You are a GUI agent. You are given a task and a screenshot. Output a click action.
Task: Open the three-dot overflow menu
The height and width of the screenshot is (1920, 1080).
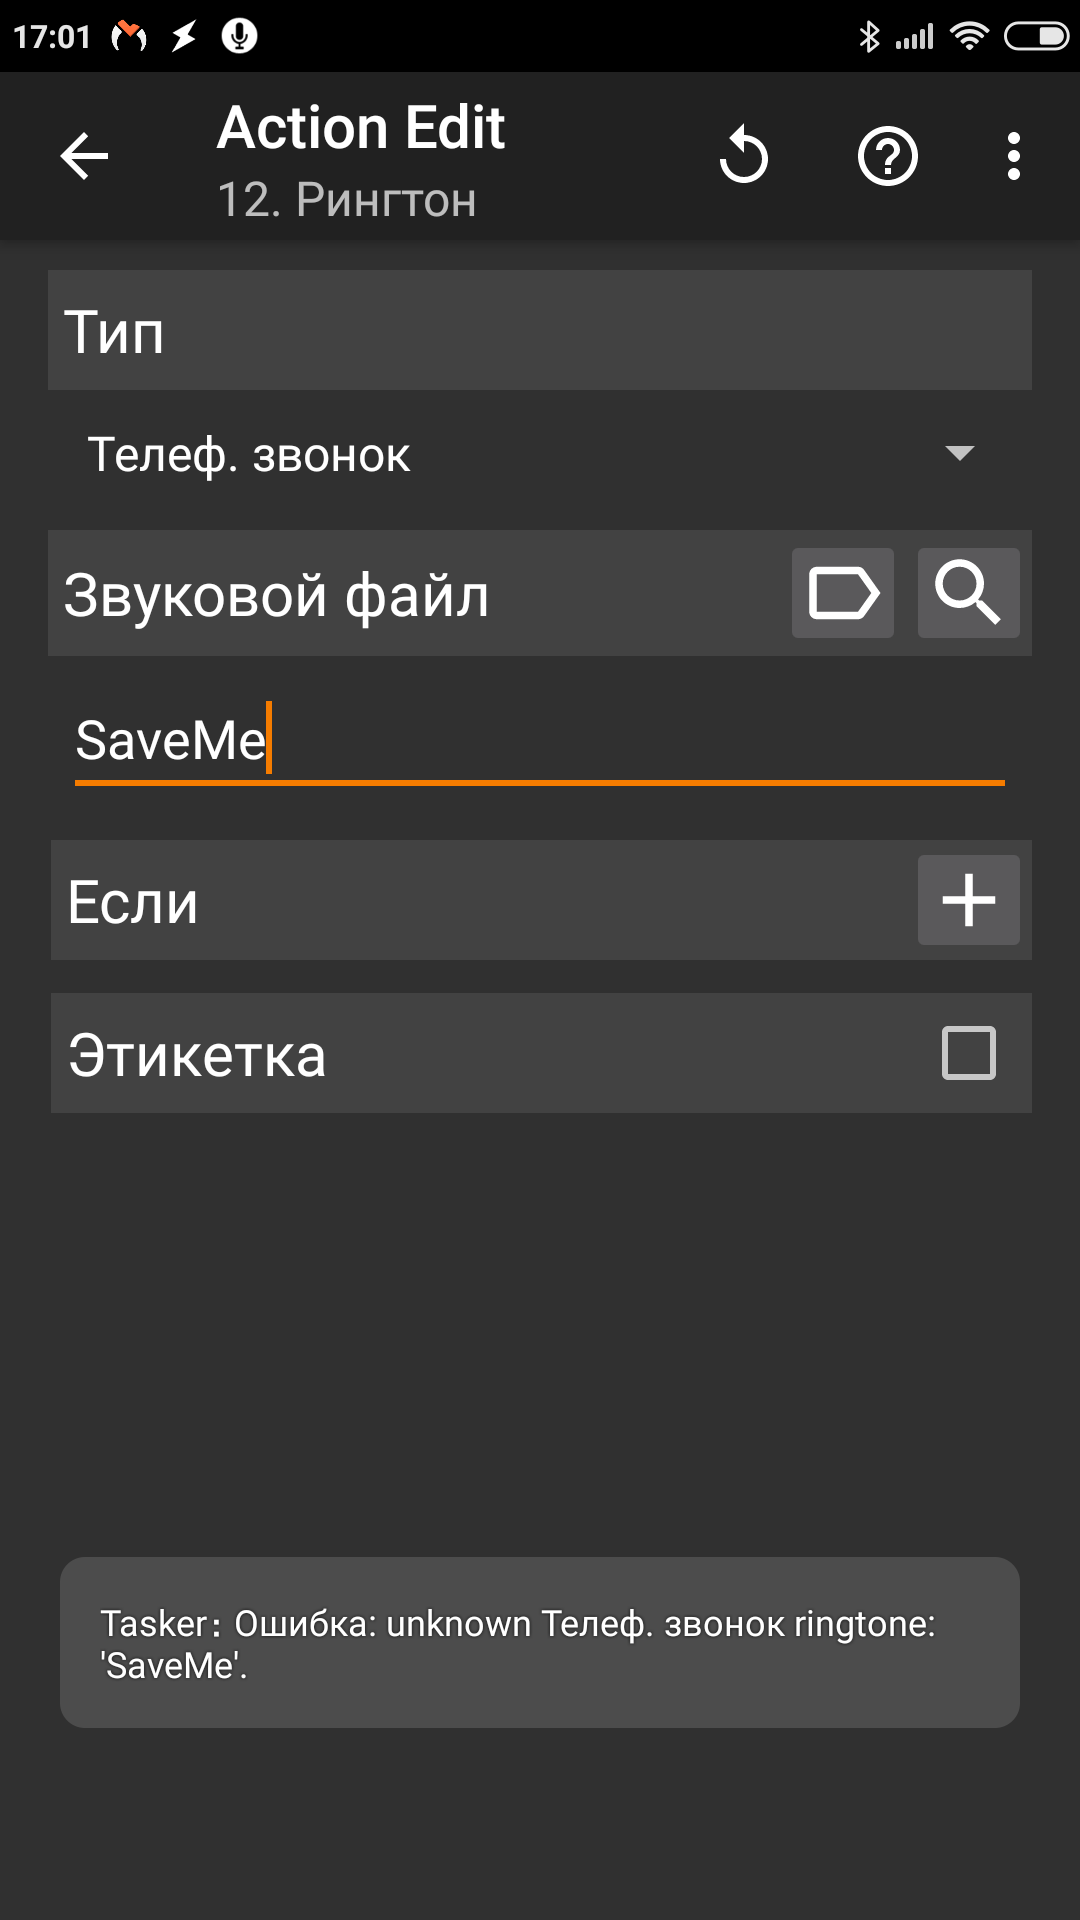[x=1014, y=156]
